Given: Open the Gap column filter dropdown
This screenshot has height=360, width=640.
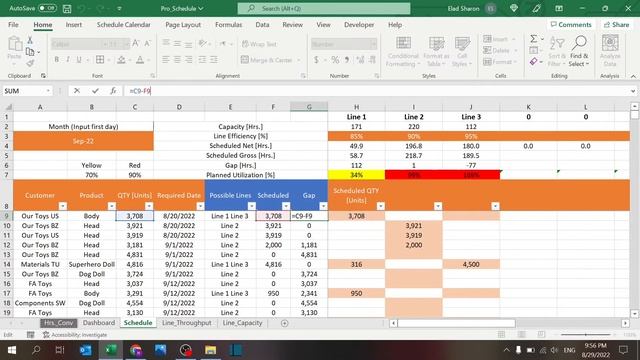Looking at the screenshot, I should [x=323, y=206].
